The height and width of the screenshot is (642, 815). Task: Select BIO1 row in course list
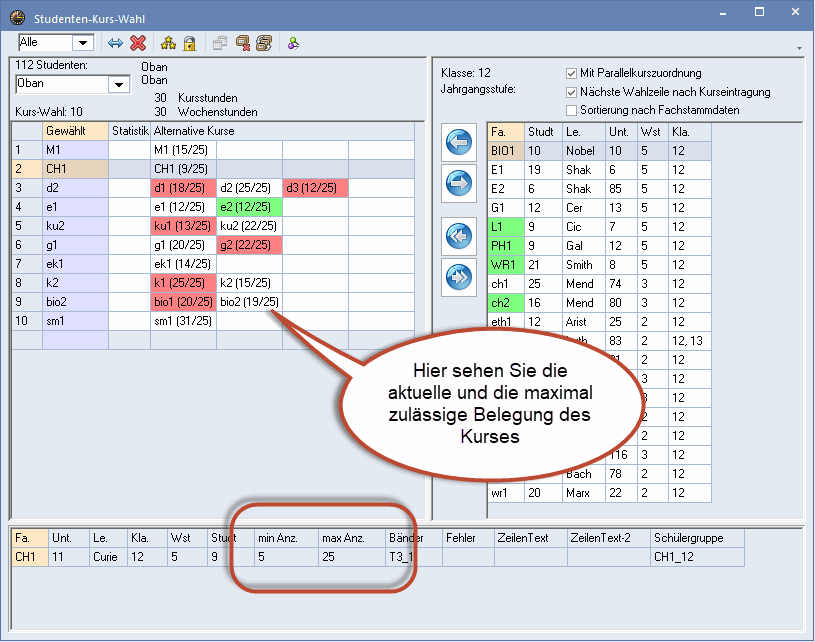(x=599, y=151)
